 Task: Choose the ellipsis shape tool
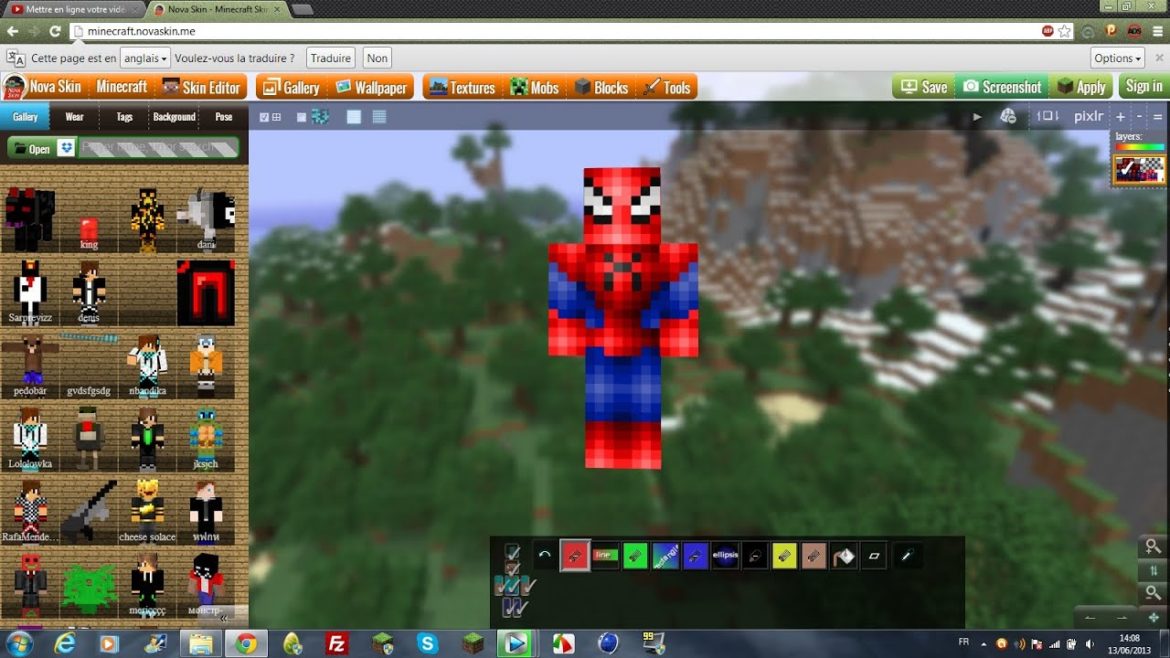click(725, 555)
